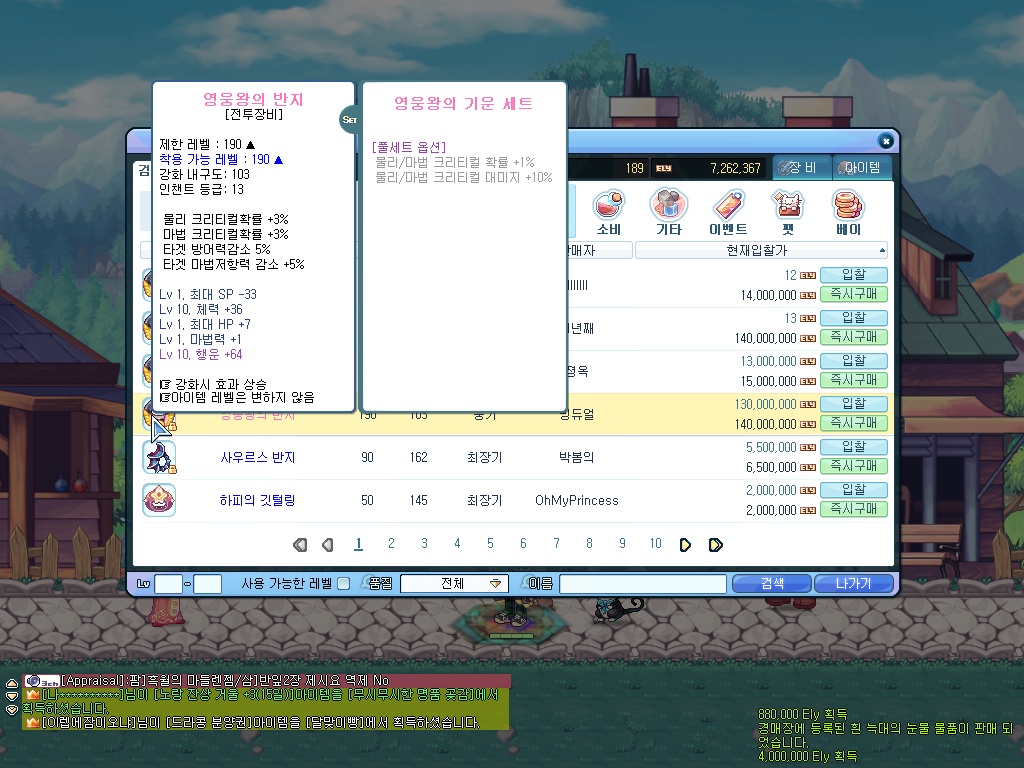Click the 사우르스 반지 item icon

pos(159,457)
